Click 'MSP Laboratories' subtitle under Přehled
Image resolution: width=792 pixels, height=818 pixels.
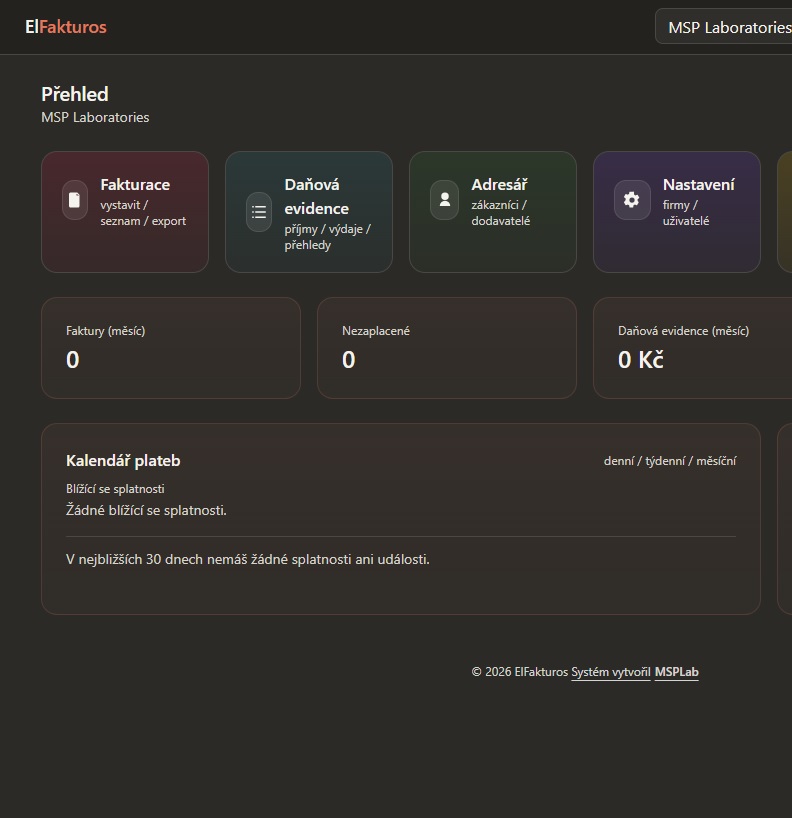(x=95, y=117)
